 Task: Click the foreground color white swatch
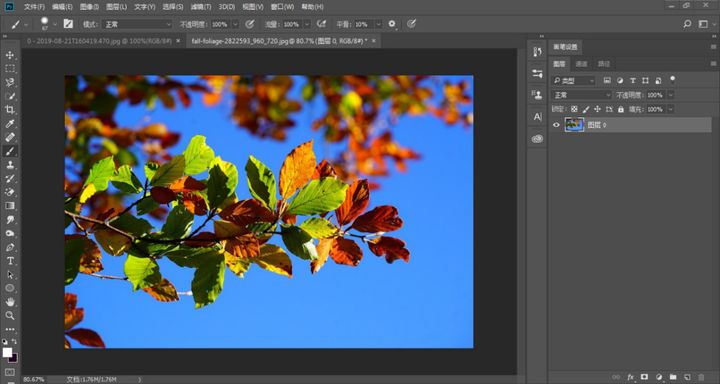7,352
